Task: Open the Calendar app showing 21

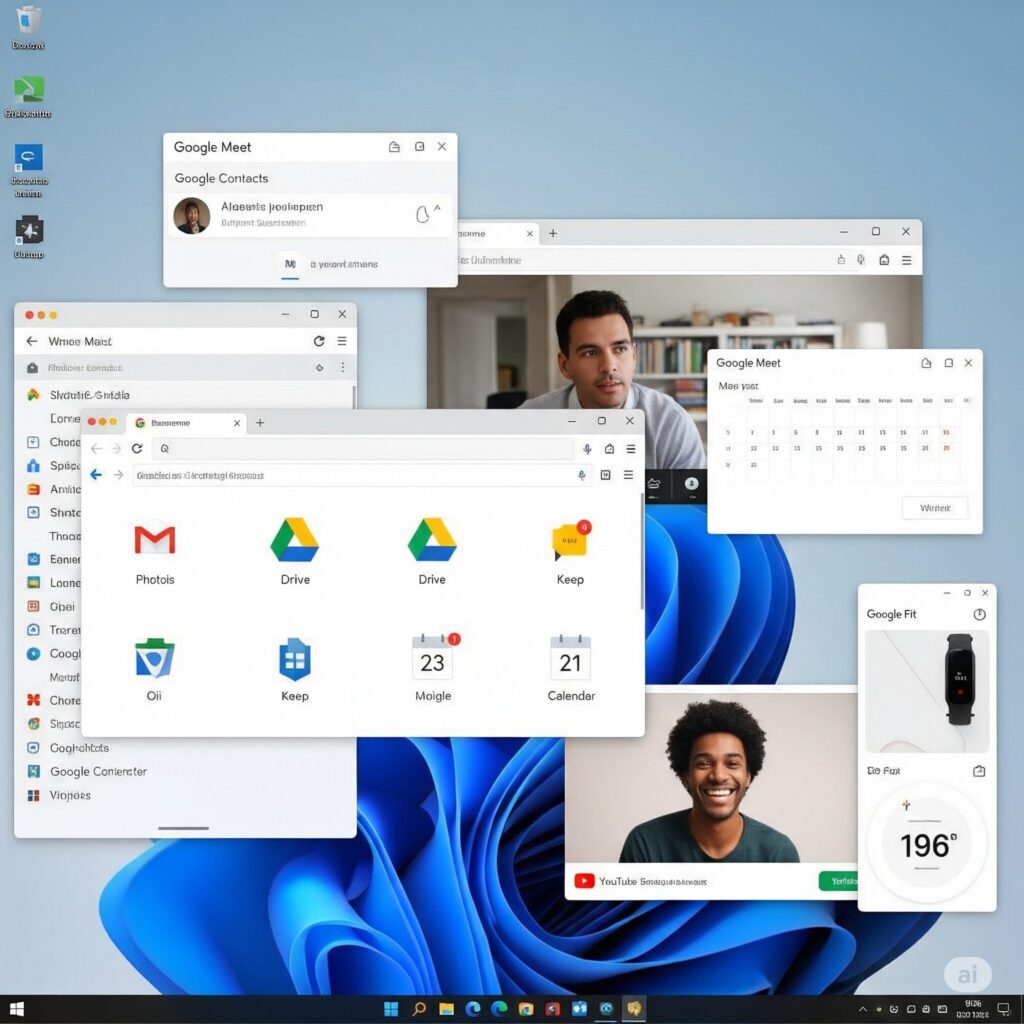Action: tap(570, 658)
